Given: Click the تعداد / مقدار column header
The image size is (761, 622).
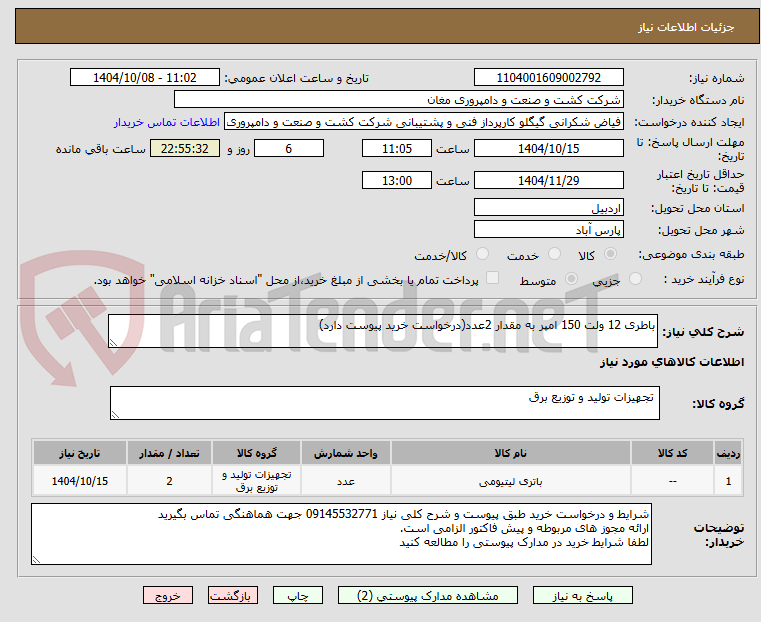Looking at the screenshot, I should pyautogui.click(x=169, y=453).
